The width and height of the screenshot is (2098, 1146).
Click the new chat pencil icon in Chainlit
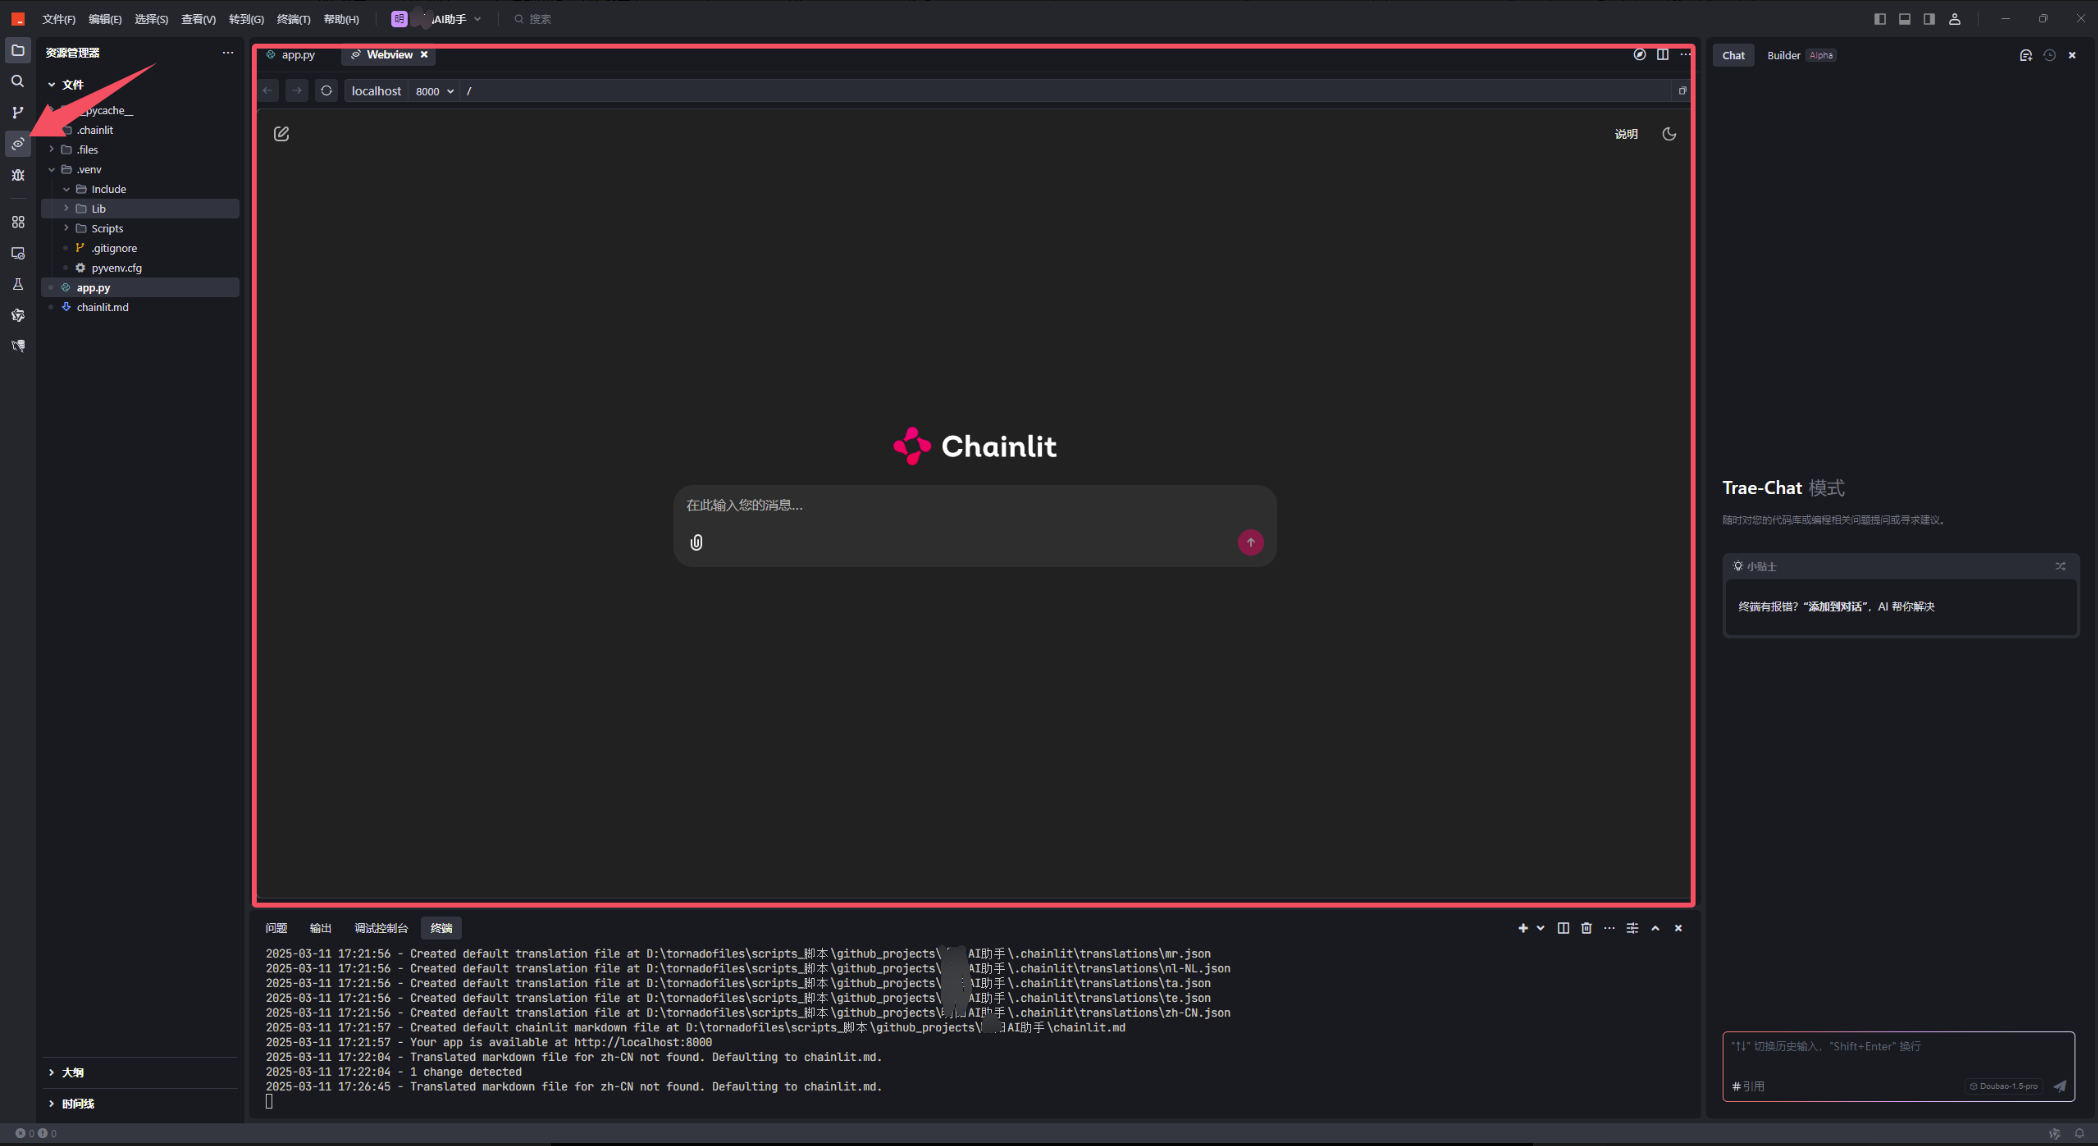[282, 134]
